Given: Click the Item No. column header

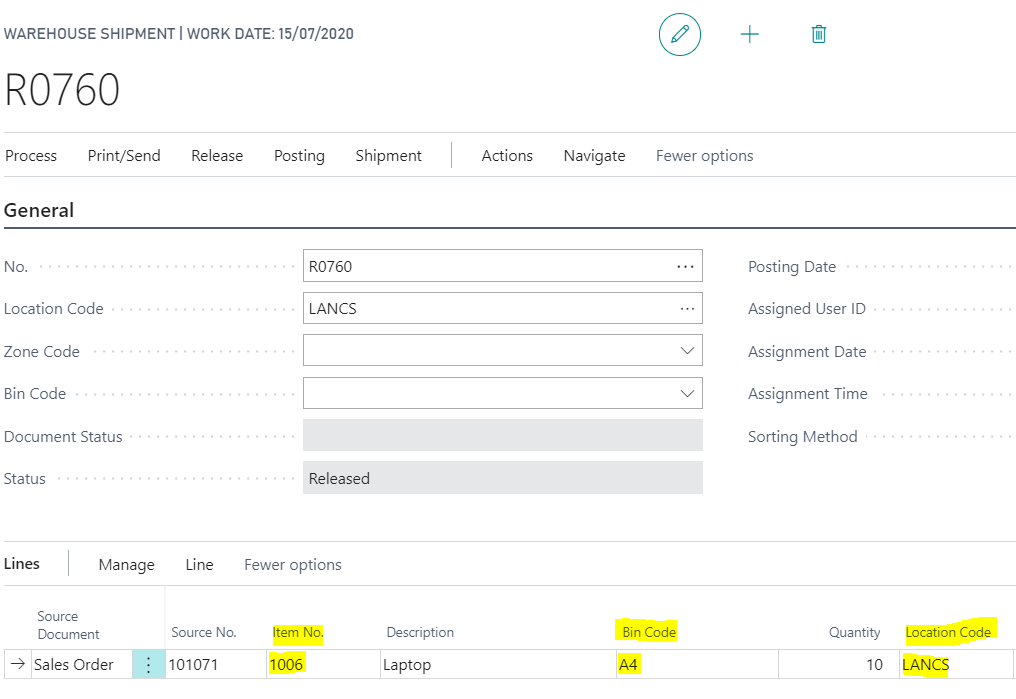Looking at the screenshot, I should click(x=298, y=633).
